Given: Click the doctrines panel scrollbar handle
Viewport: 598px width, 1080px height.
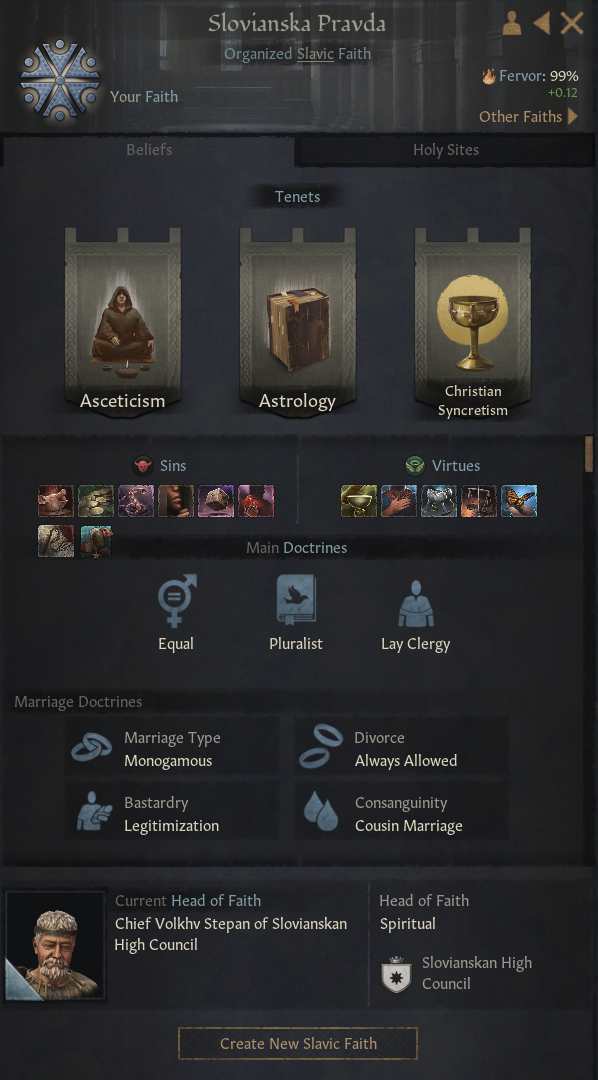Looking at the screenshot, I should pyautogui.click(x=589, y=454).
